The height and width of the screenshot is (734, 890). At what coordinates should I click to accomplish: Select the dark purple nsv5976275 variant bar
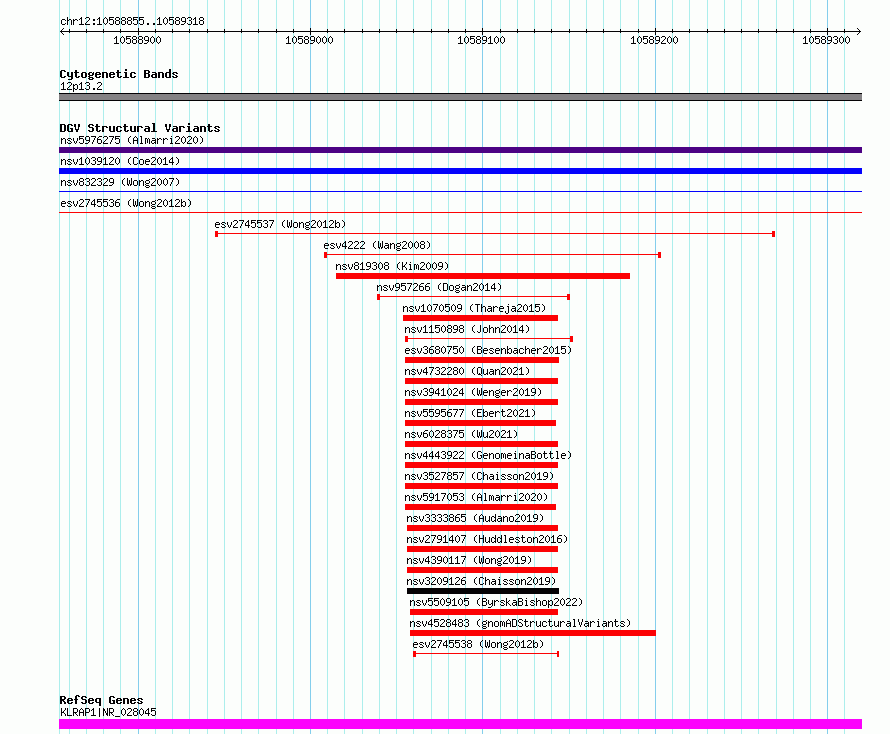coord(460,150)
